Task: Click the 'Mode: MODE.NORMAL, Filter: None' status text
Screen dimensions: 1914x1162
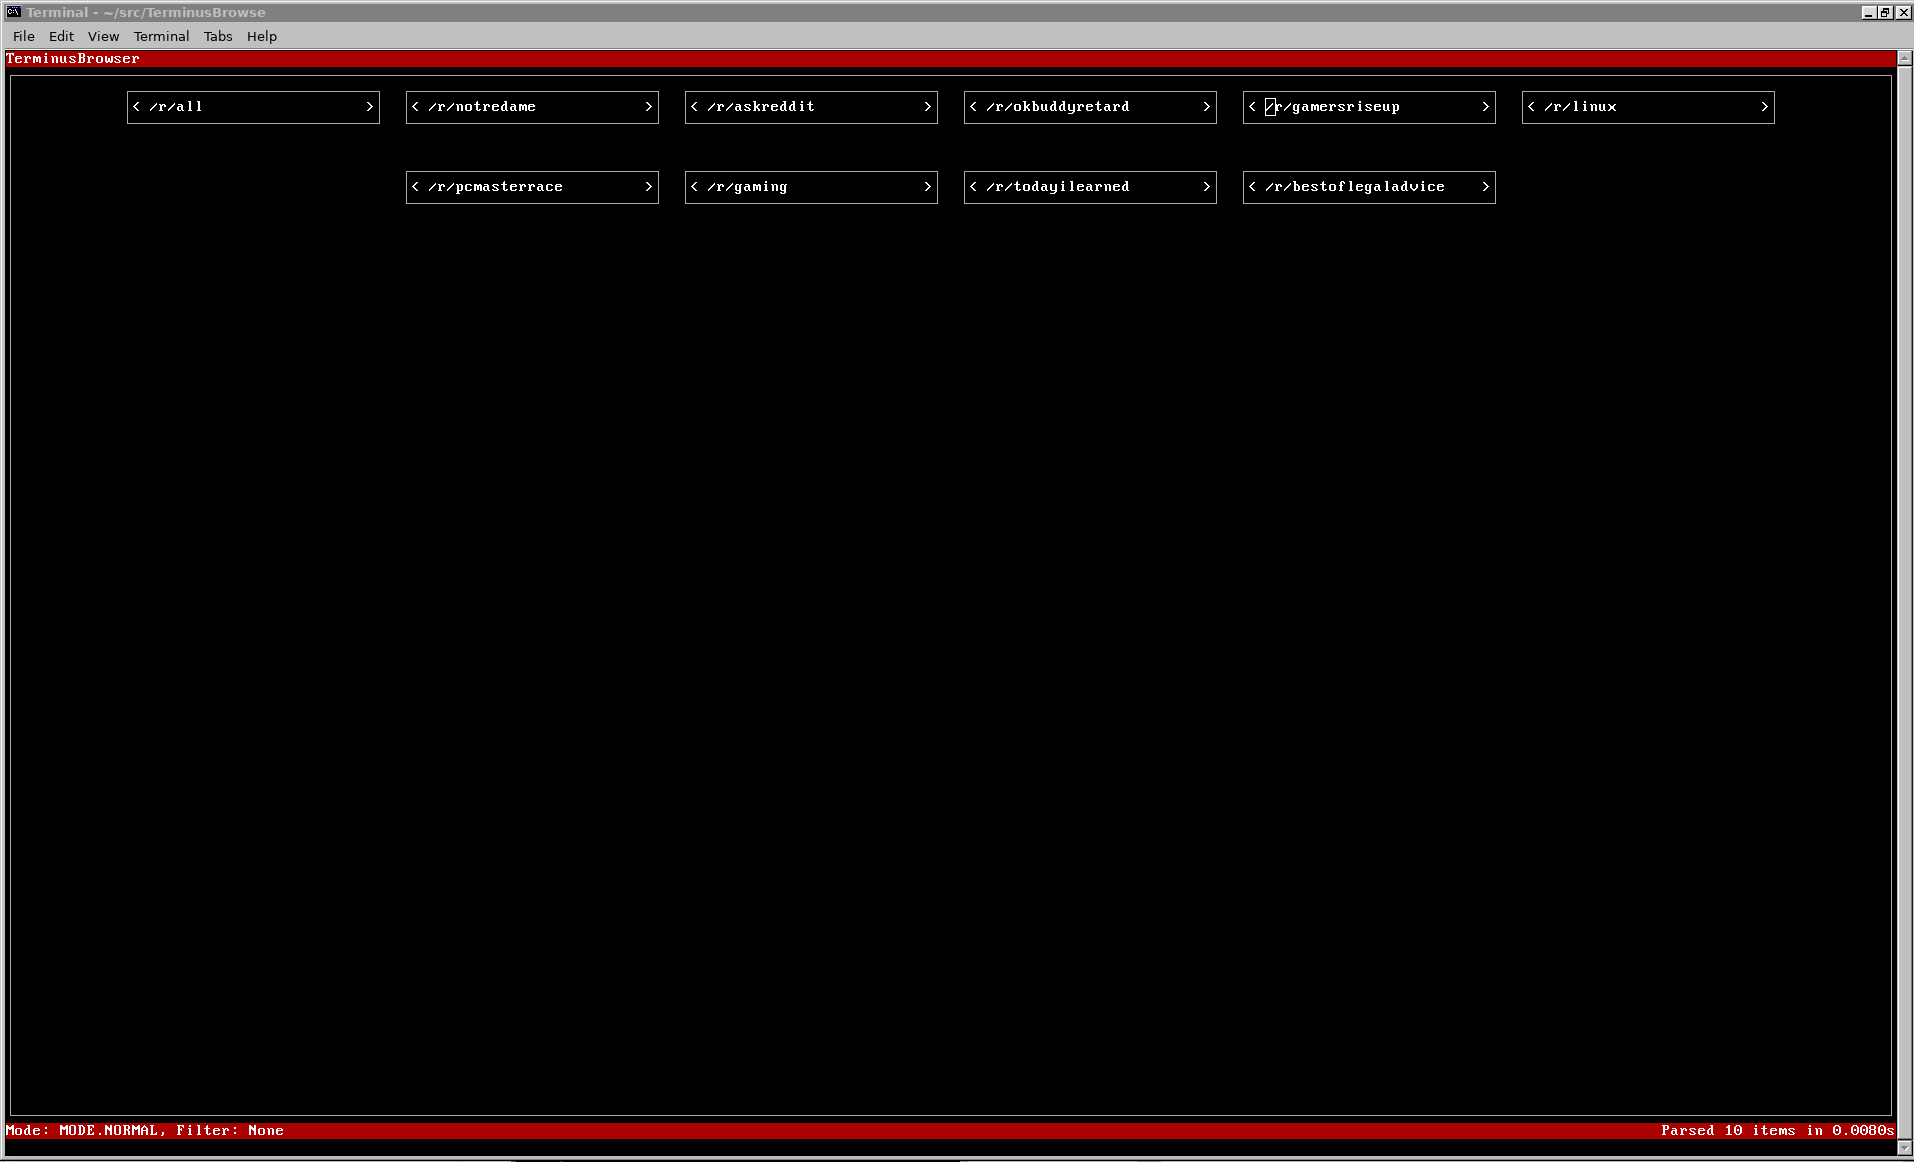Action: (145, 1131)
